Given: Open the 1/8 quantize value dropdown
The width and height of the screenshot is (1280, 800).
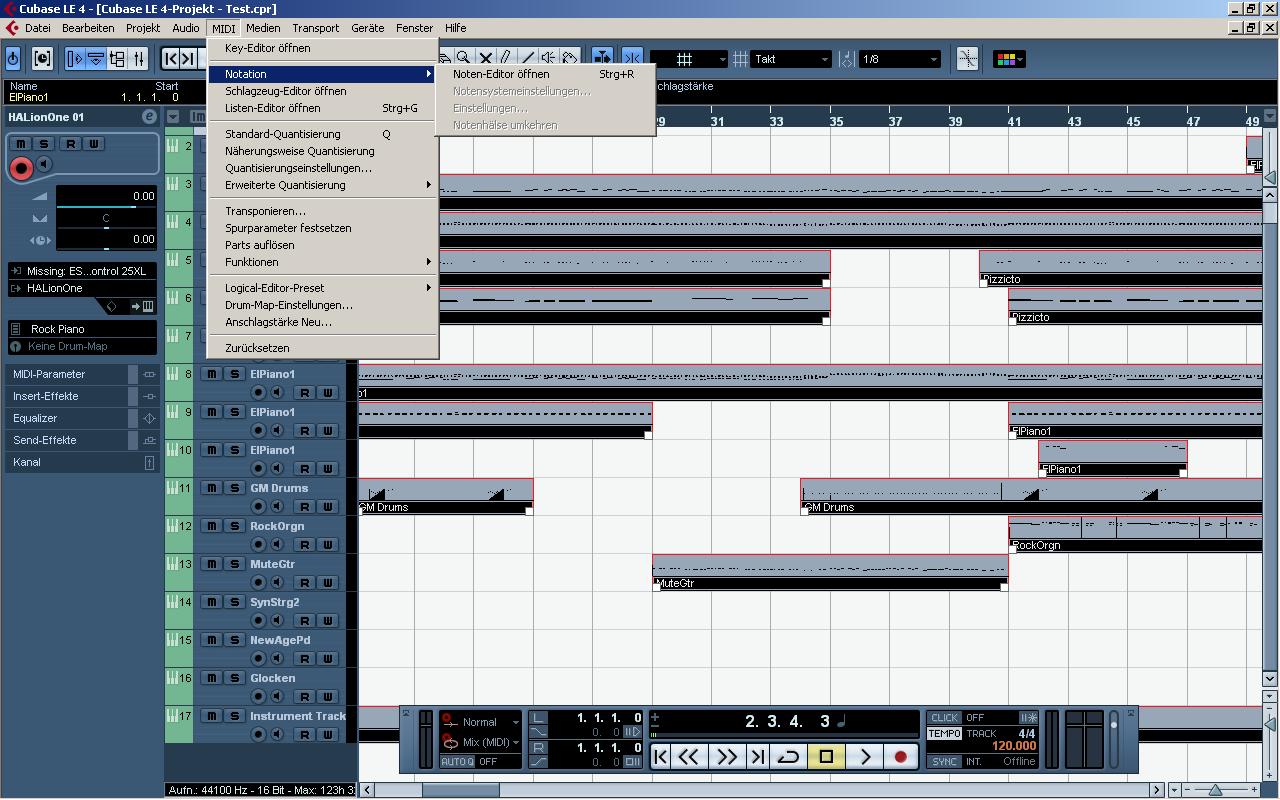Looking at the screenshot, I should [x=900, y=59].
